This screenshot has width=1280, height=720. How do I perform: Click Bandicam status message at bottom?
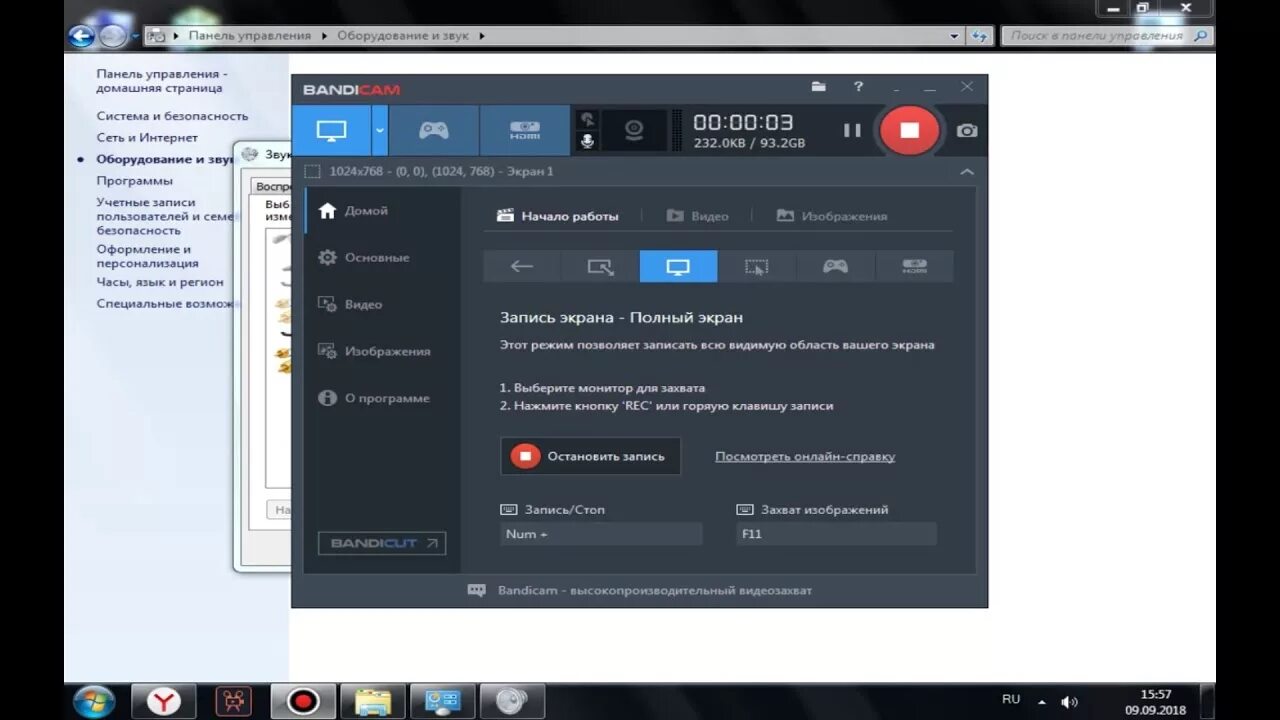click(640, 591)
